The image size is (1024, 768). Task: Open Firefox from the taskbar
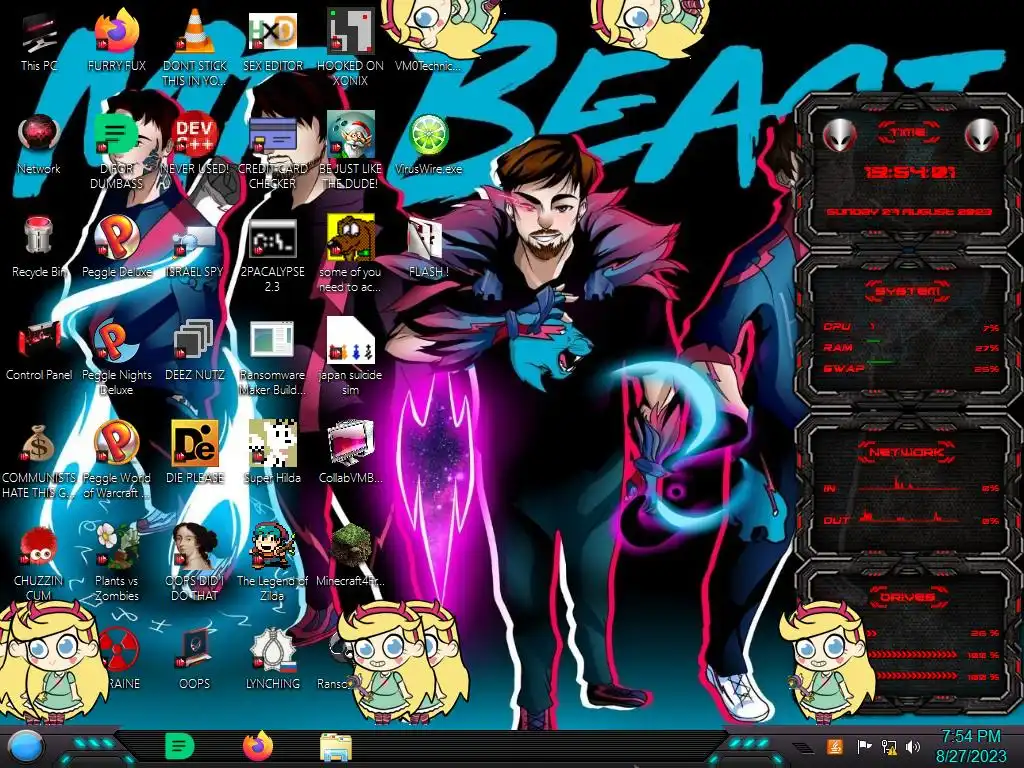[x=258, y=746]
